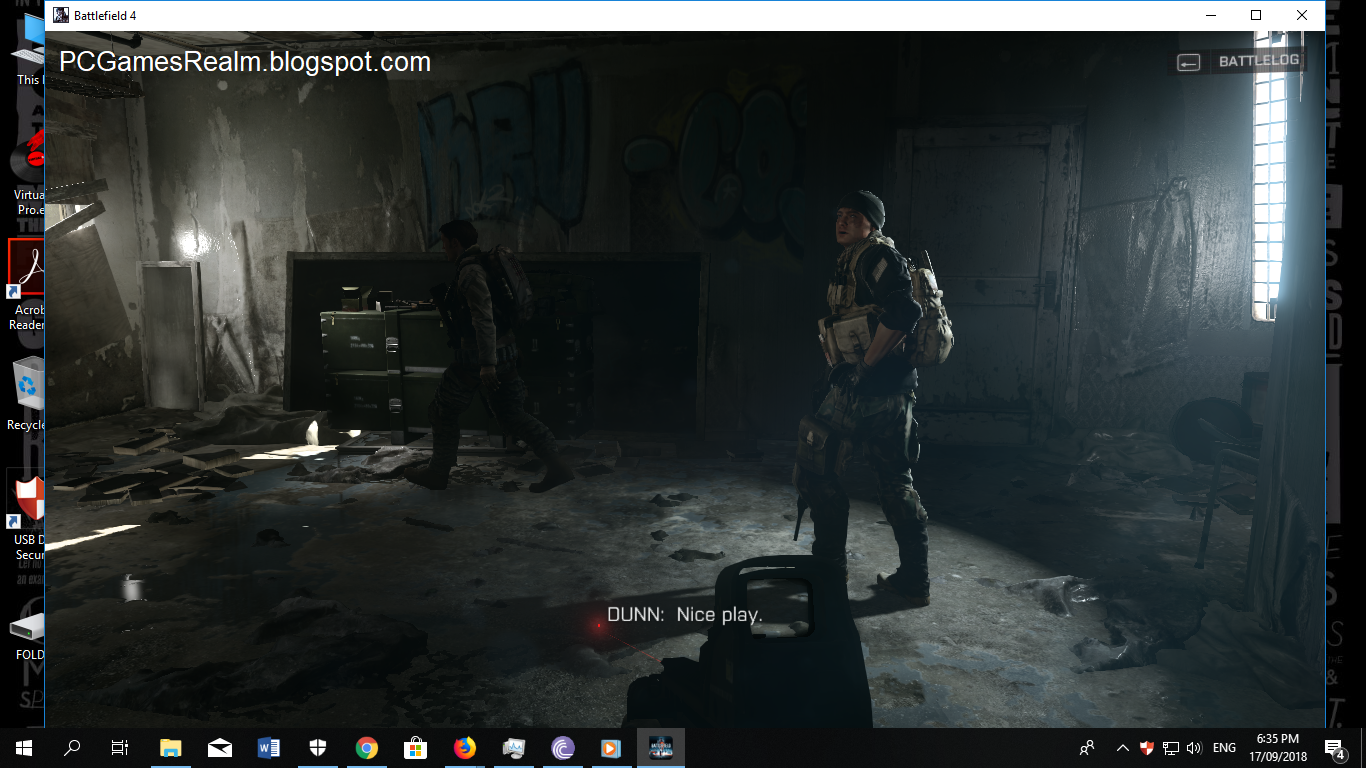The height and width of the screenshot is (768, 1366).
Task: Open Task View on the taskbar
Action: 120,748
